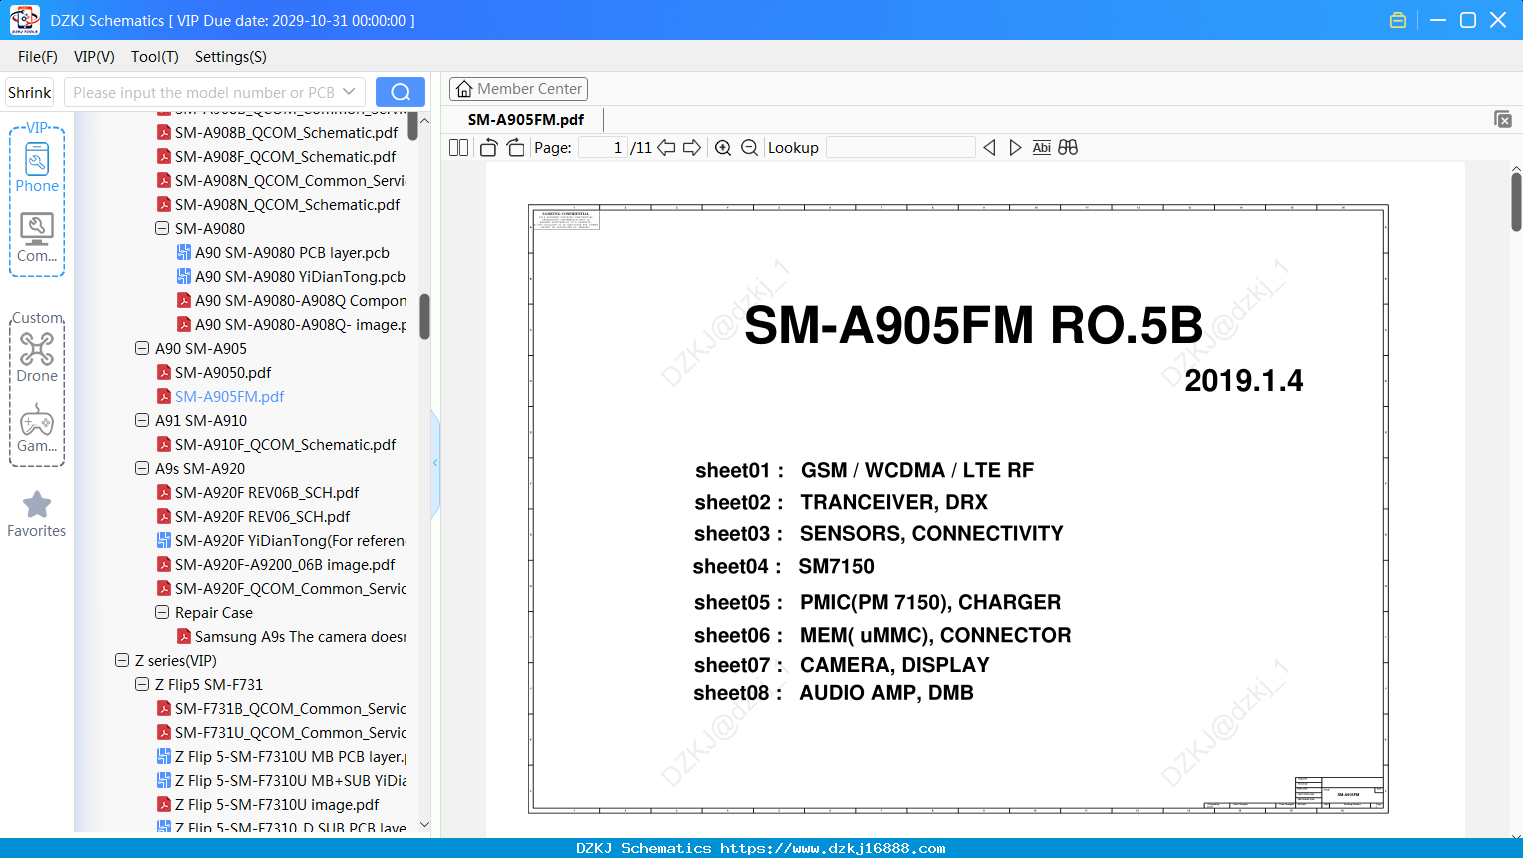Find previous lookup match
This screenshot has width=1523, height=858.
[989, 148]
